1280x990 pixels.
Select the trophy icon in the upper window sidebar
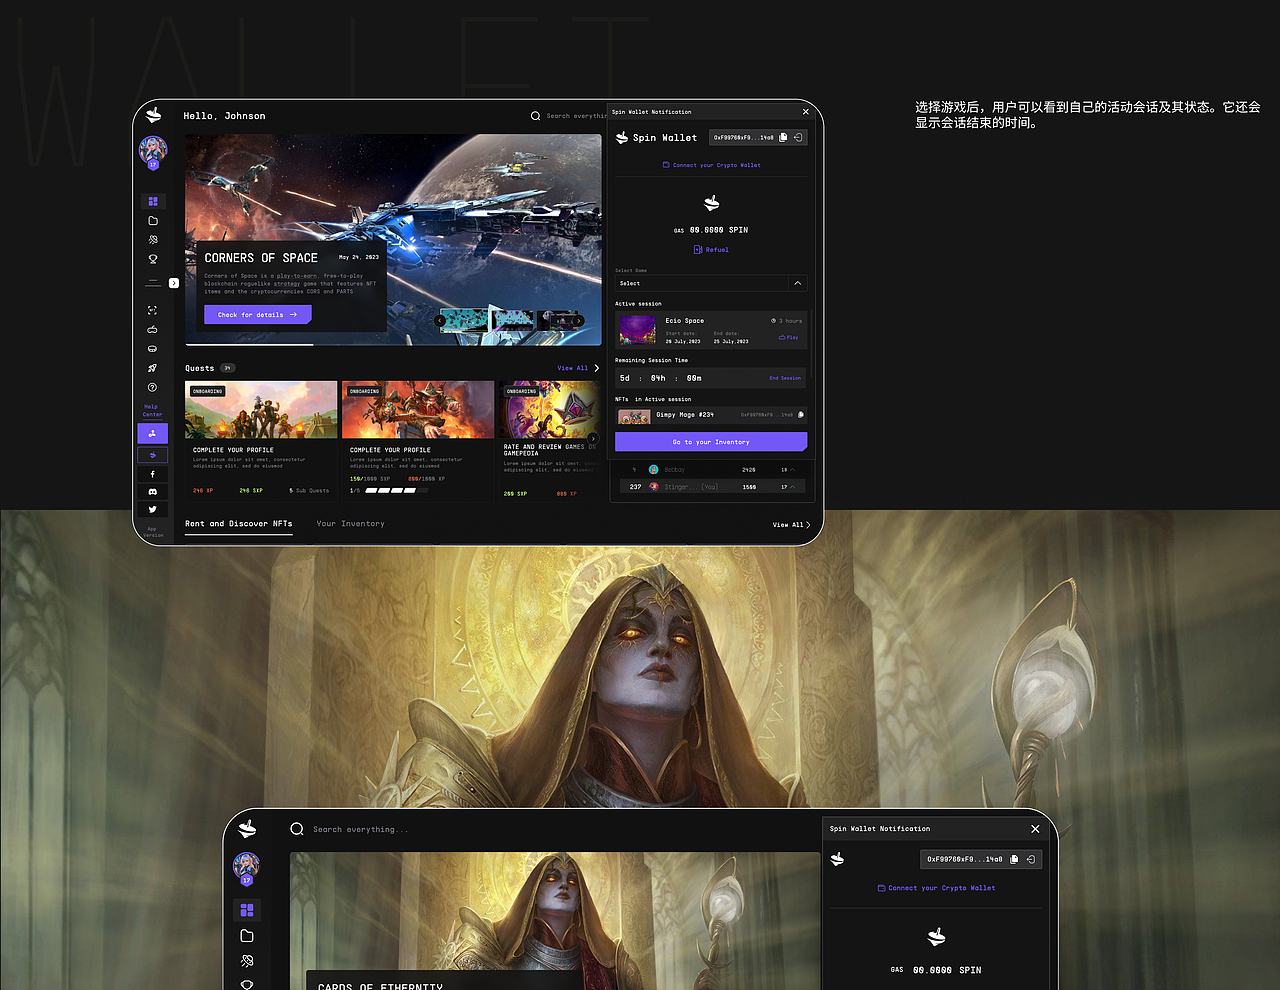coord(153,259)
